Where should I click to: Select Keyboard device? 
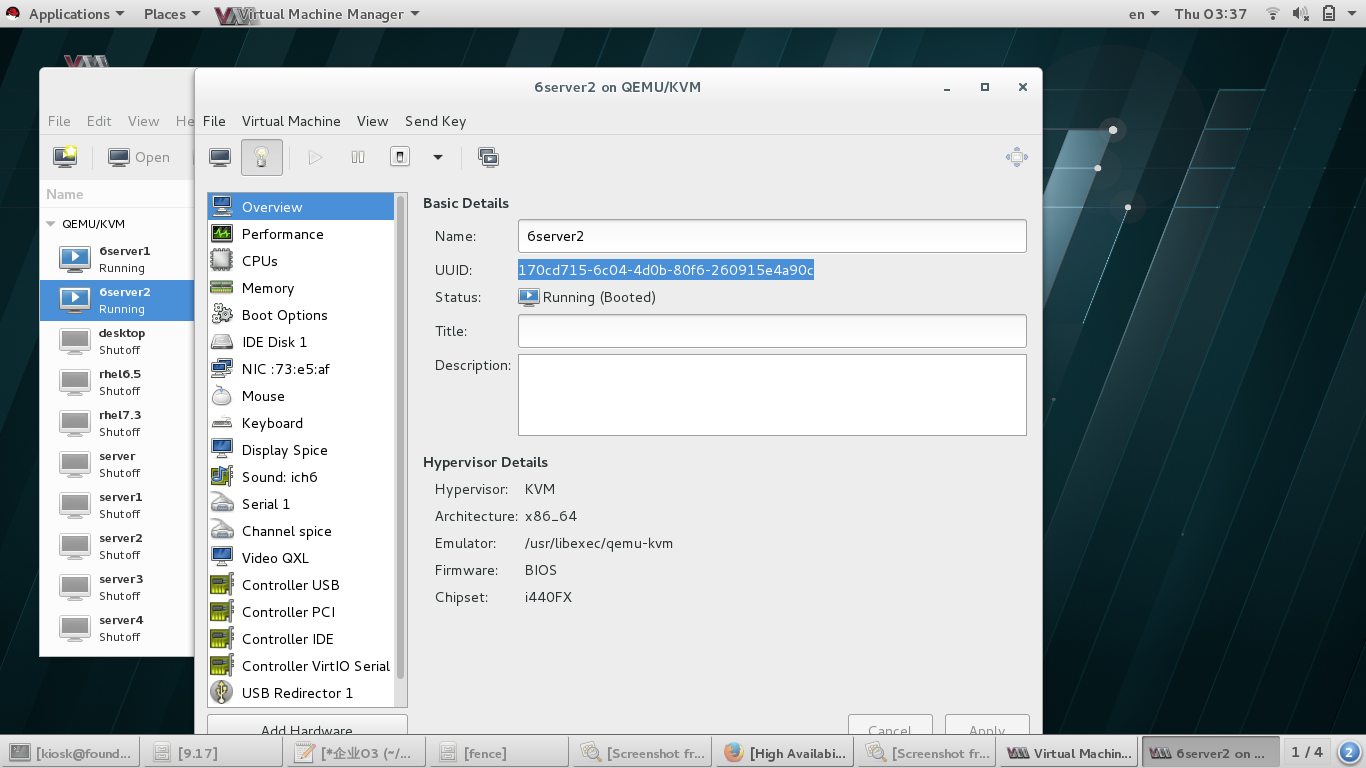point(301,423)
